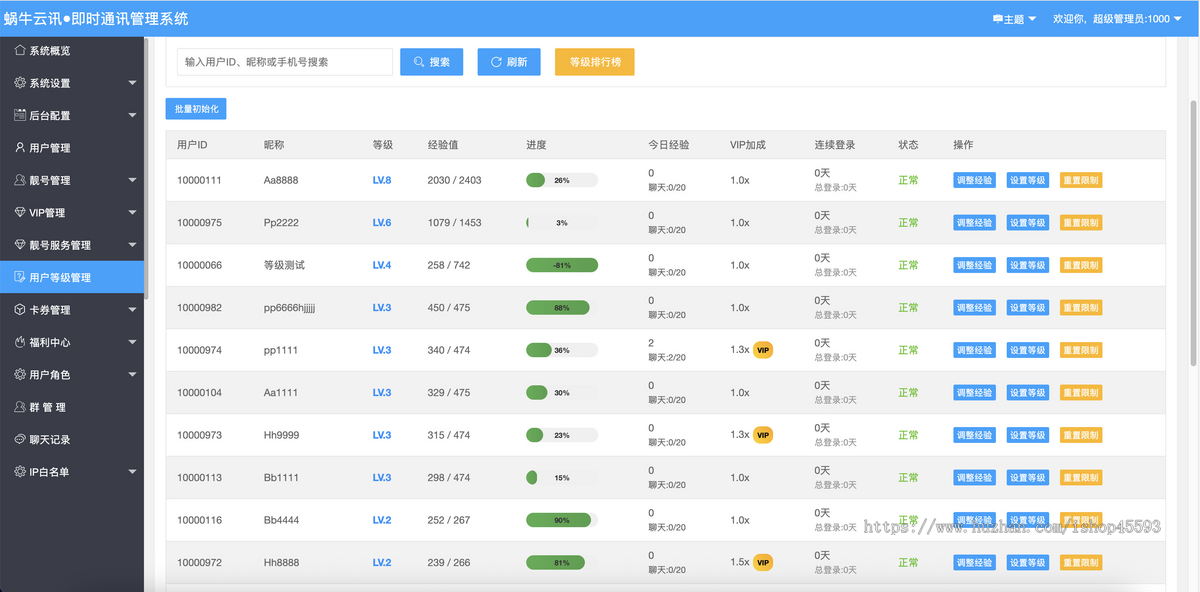This screenshot has height=592, width=1200.
Task: Open the 超级管理员 account dropdown arrow
Action: coord(1180,19)
